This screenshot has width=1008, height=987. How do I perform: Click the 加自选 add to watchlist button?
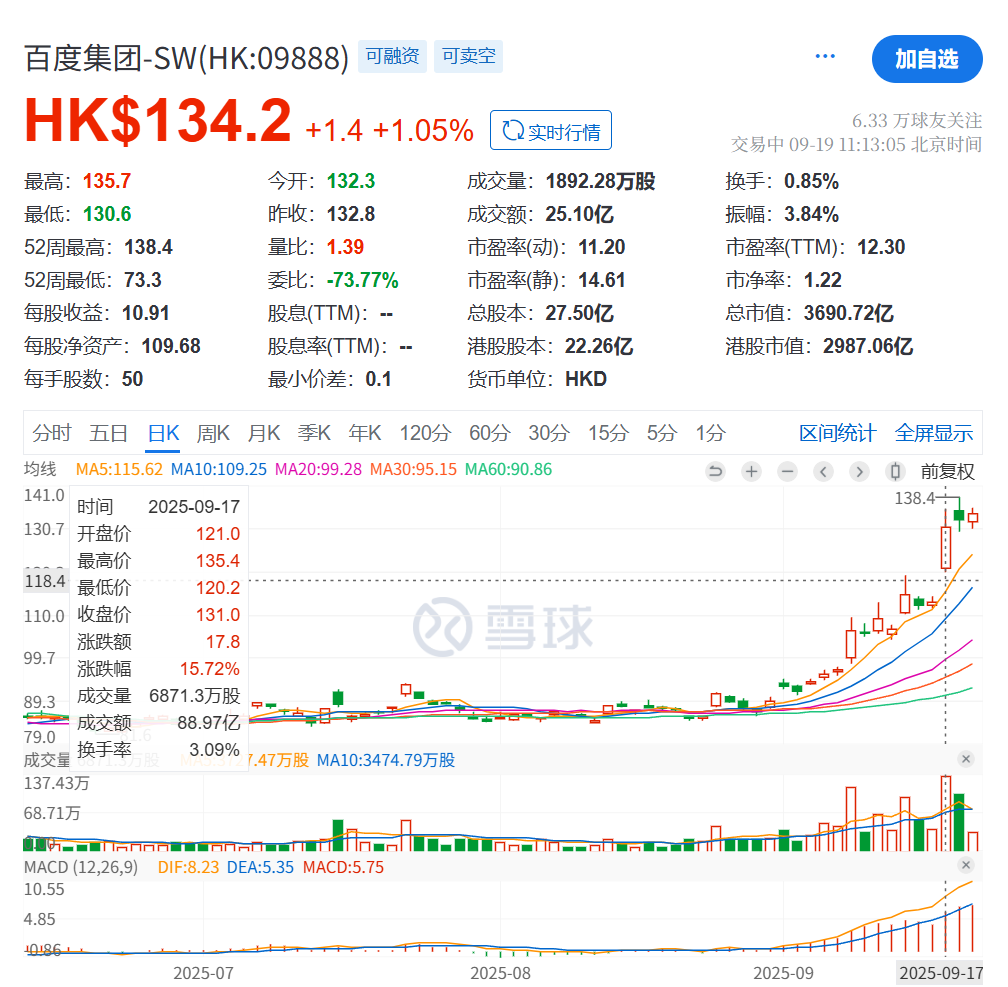tap(926, 59)
